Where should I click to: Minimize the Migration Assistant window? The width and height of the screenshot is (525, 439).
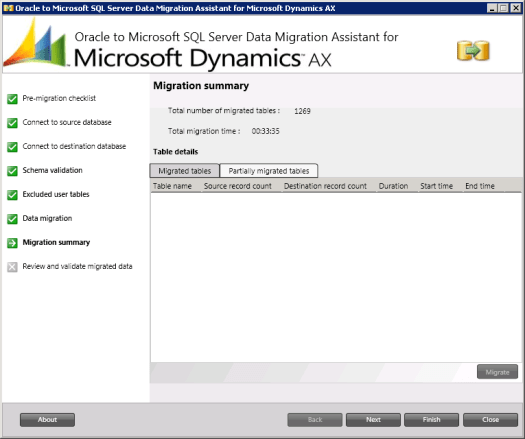492,8
